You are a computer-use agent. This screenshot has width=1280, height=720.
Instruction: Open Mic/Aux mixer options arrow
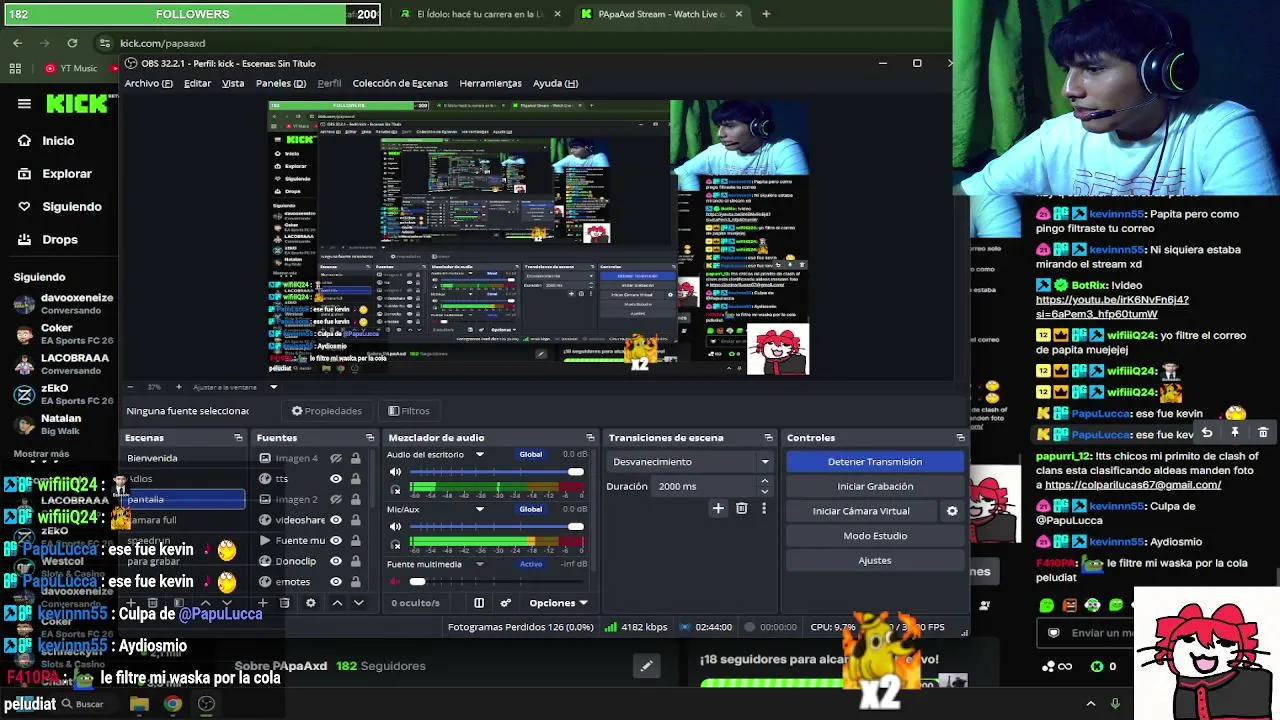(480, 510)
